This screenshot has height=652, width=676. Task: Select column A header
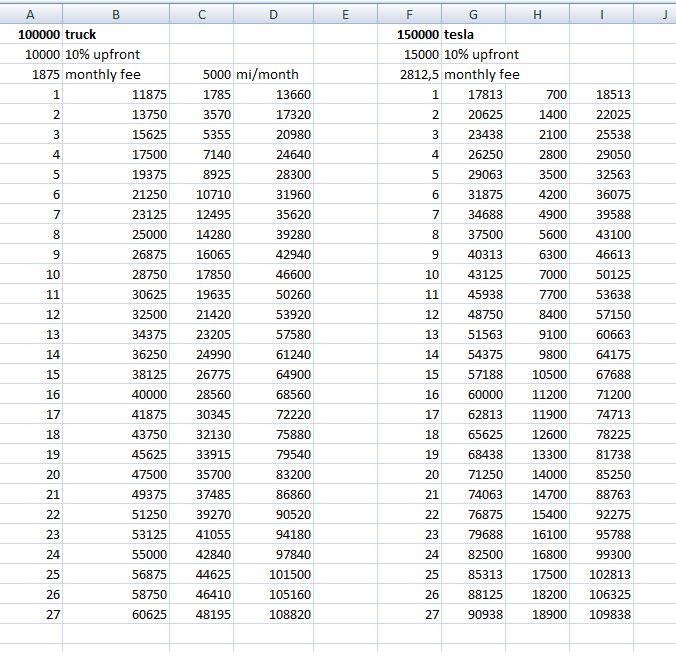pyautogui.click(x=31, y=14)
